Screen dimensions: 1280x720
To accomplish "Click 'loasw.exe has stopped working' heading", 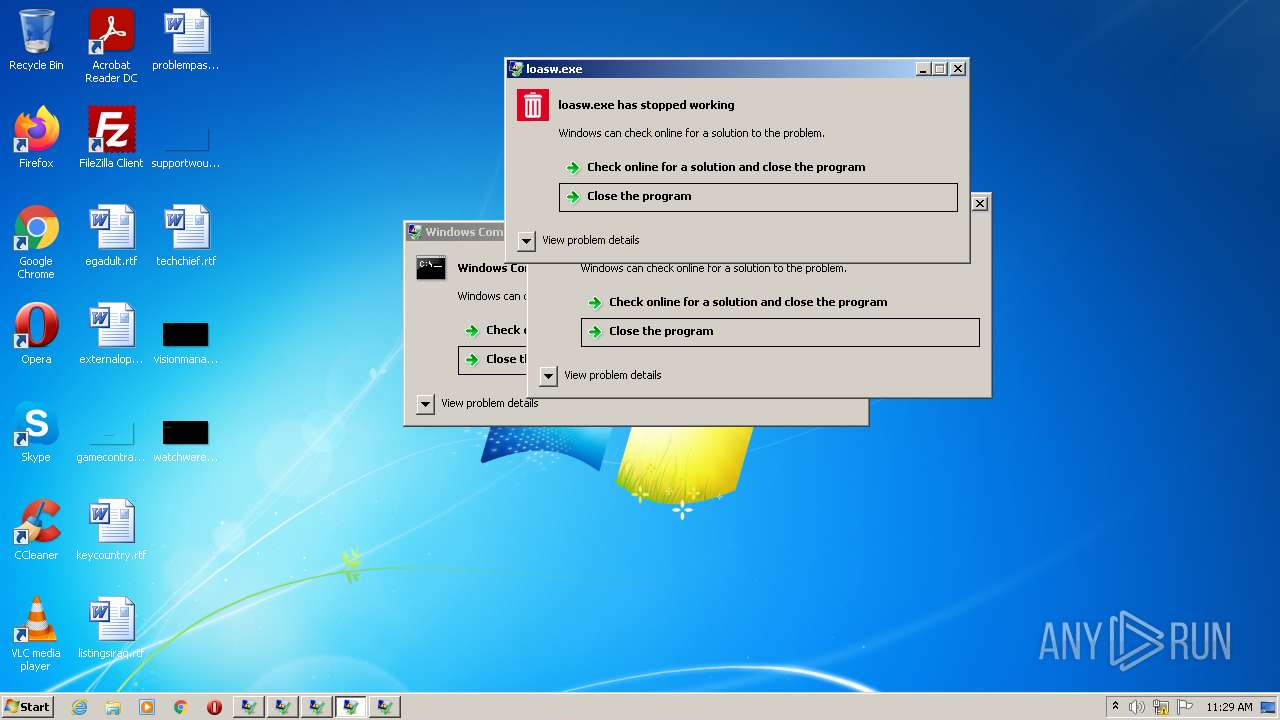I will (646, 105).
